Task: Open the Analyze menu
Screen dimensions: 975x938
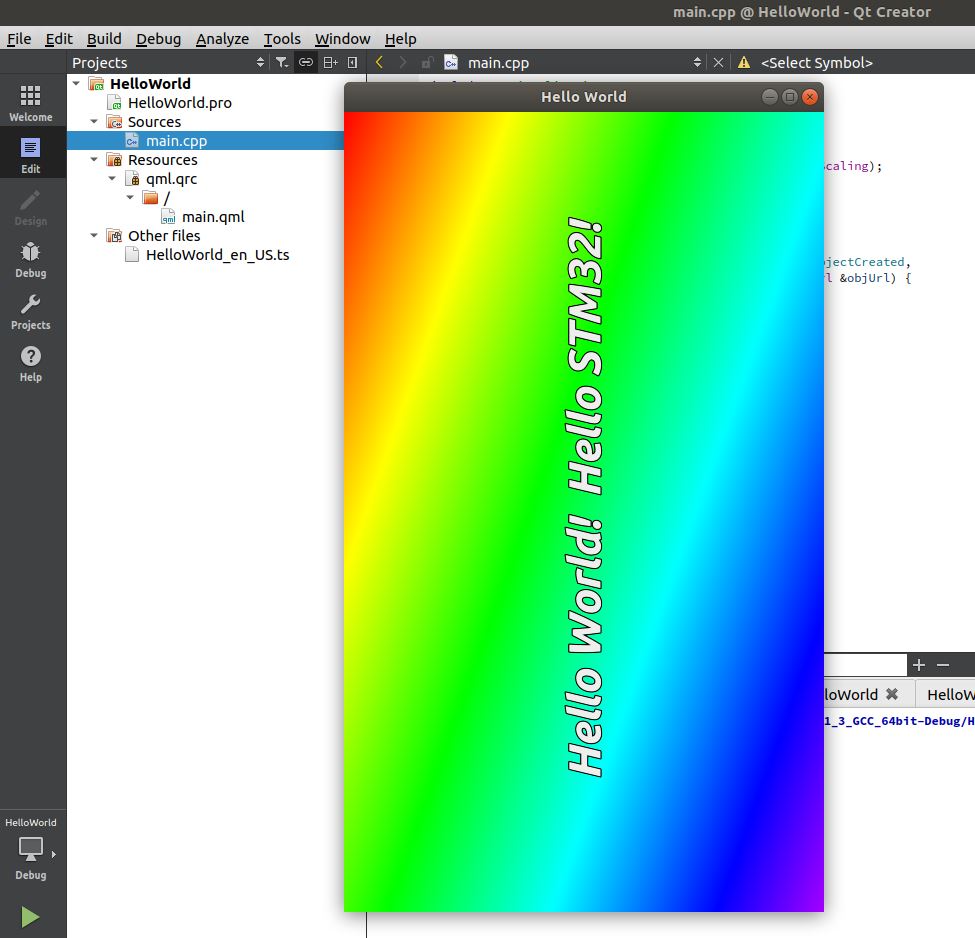Action: click(222, 39)
